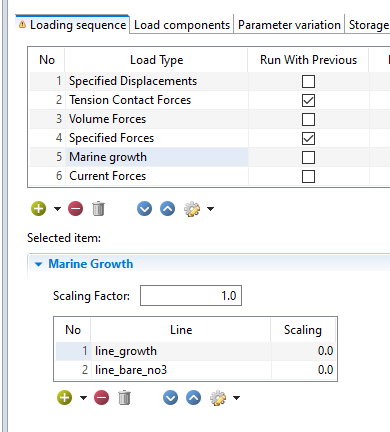This screenshot has width=390, height=432.
Task: Click the Scaling Factor input field
Action: click(x=191, y=295)
